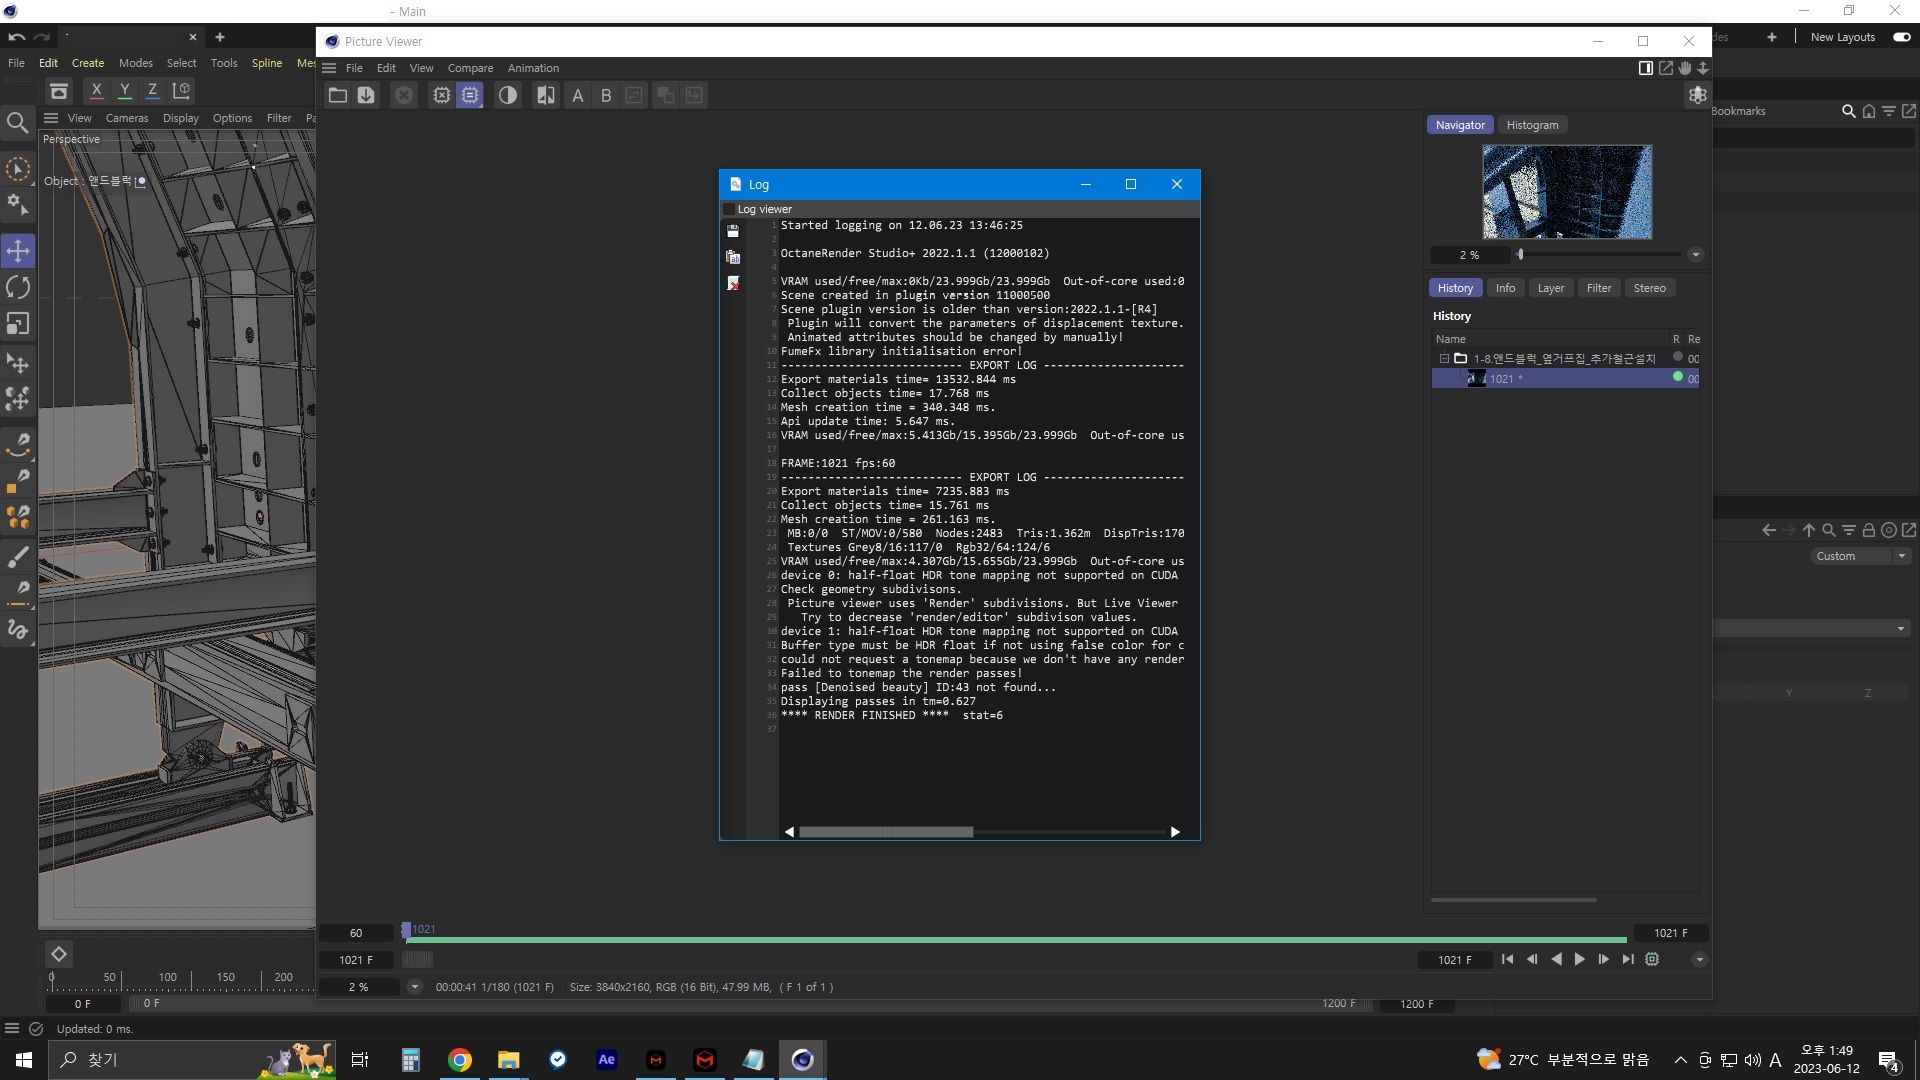Click the save log floppy icon
1920x1080 pixels.
pyautogui.click(x=733, y=231)
